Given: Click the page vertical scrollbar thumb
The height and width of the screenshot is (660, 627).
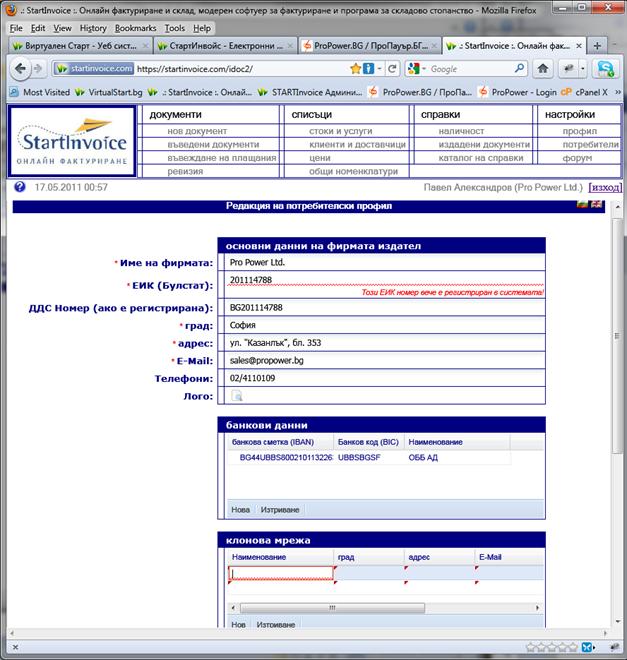Looking at the screenshot, I should click(617, 336).
